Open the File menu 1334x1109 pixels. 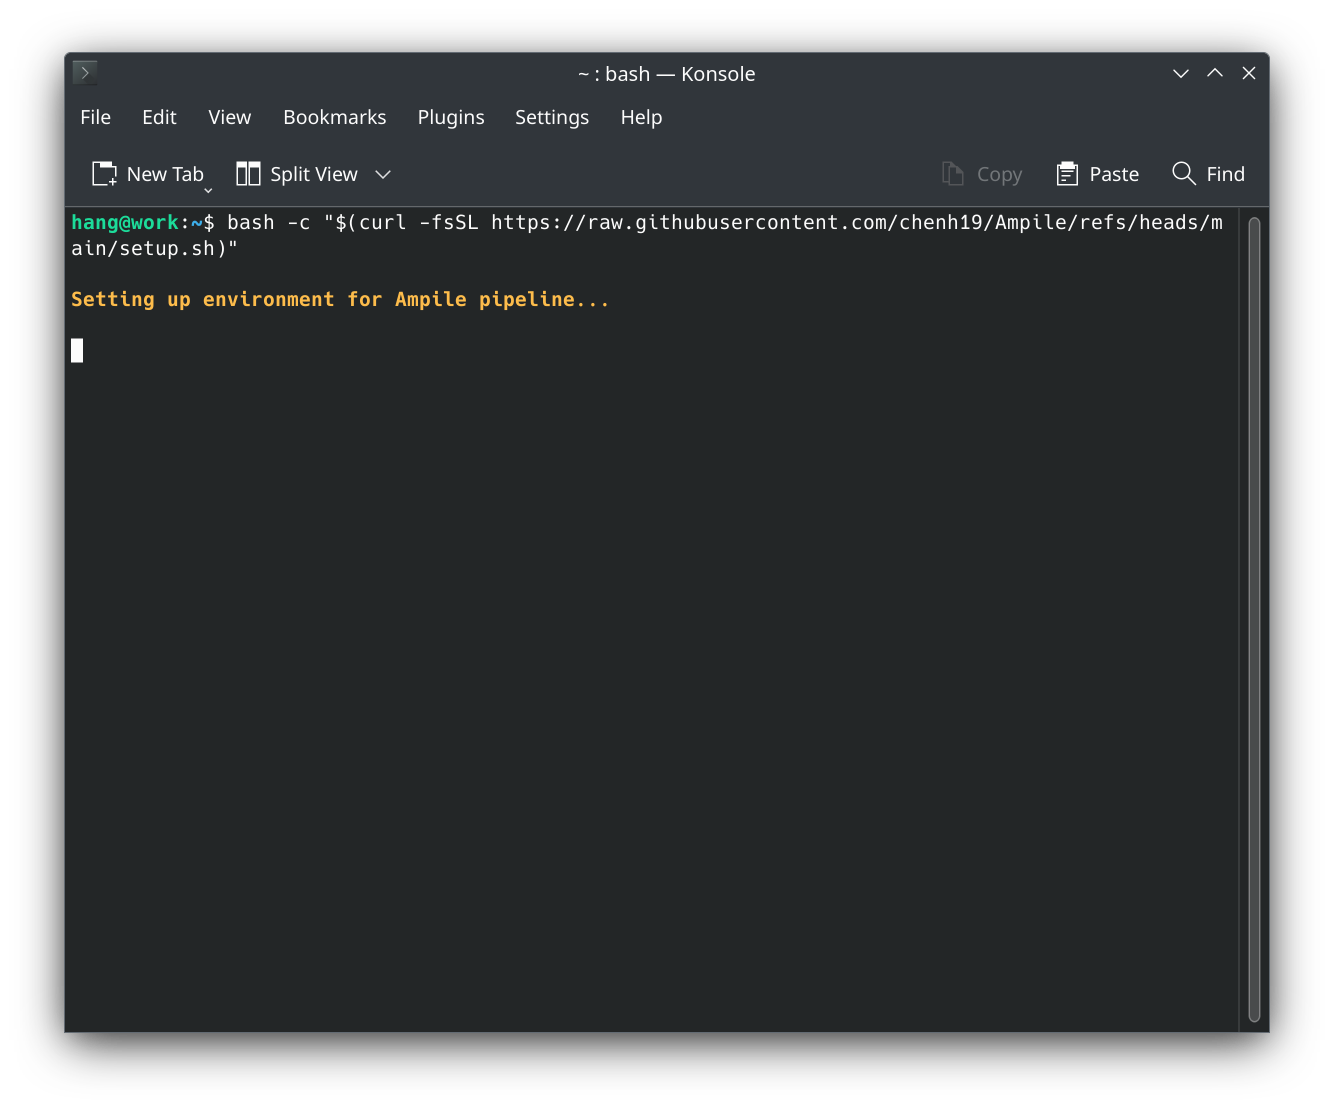click(95, 117)
